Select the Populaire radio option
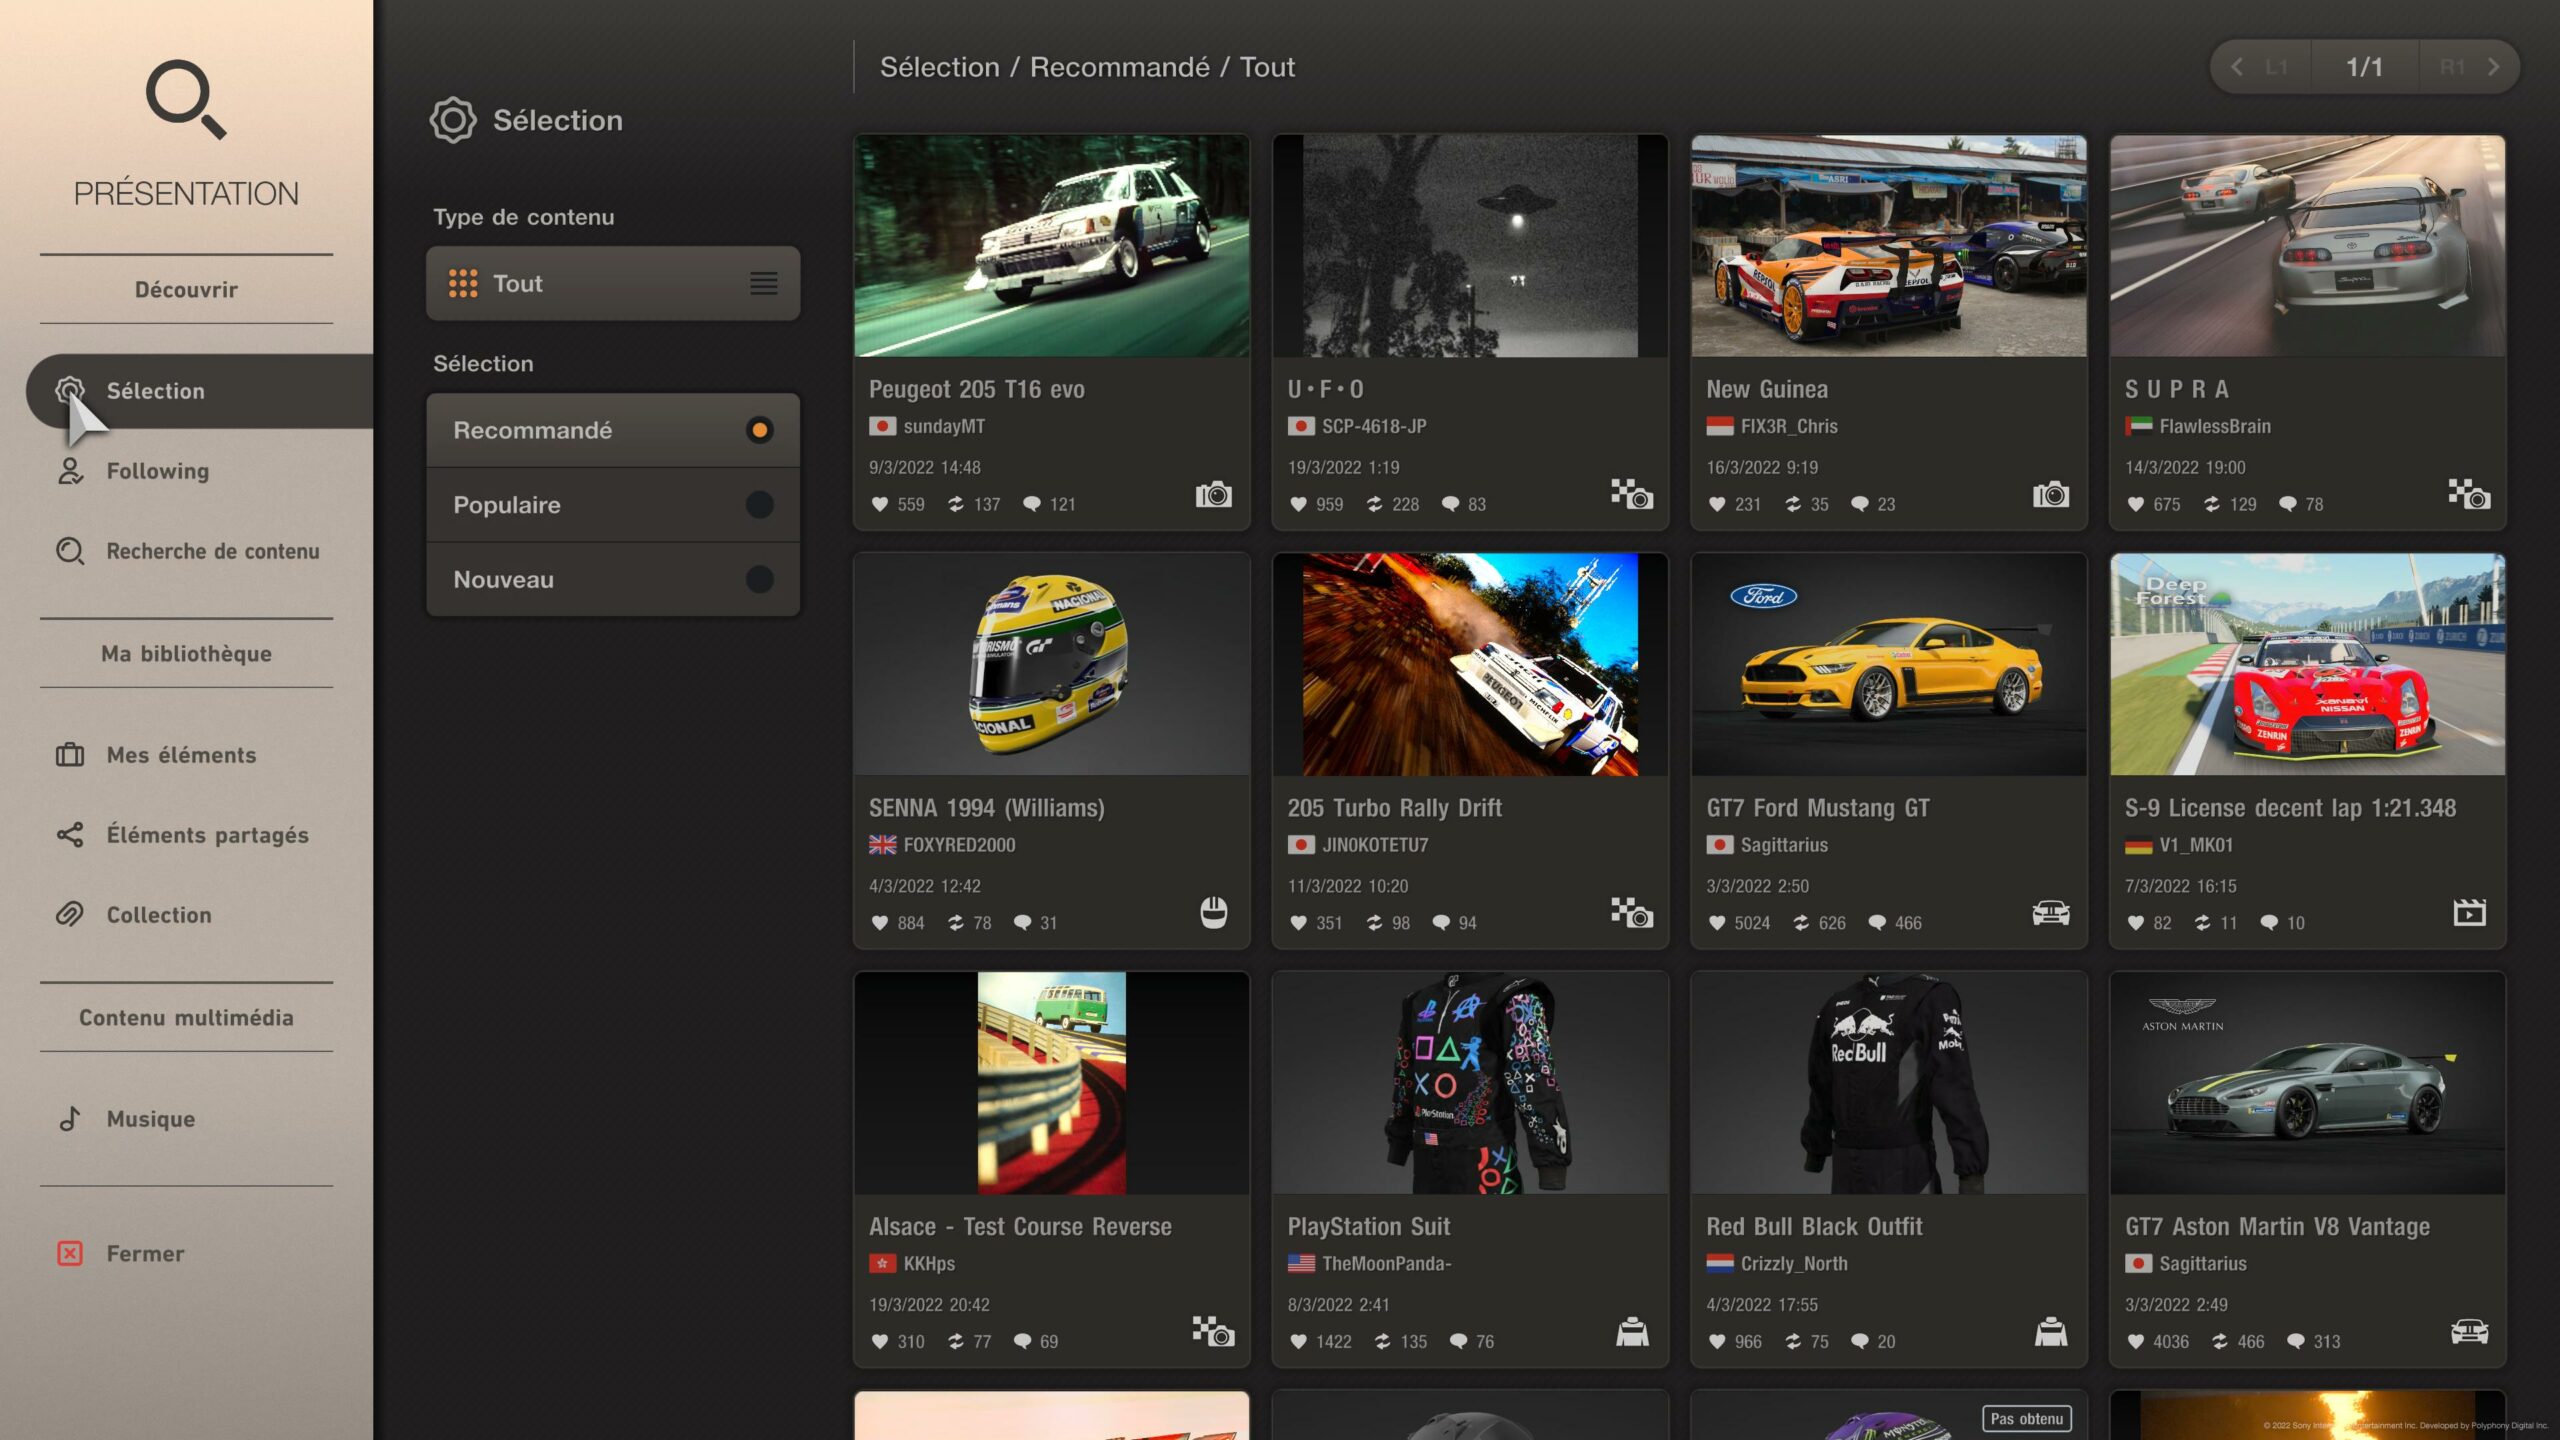Viewport: 2560px width, 1440px height. (613, 505)
